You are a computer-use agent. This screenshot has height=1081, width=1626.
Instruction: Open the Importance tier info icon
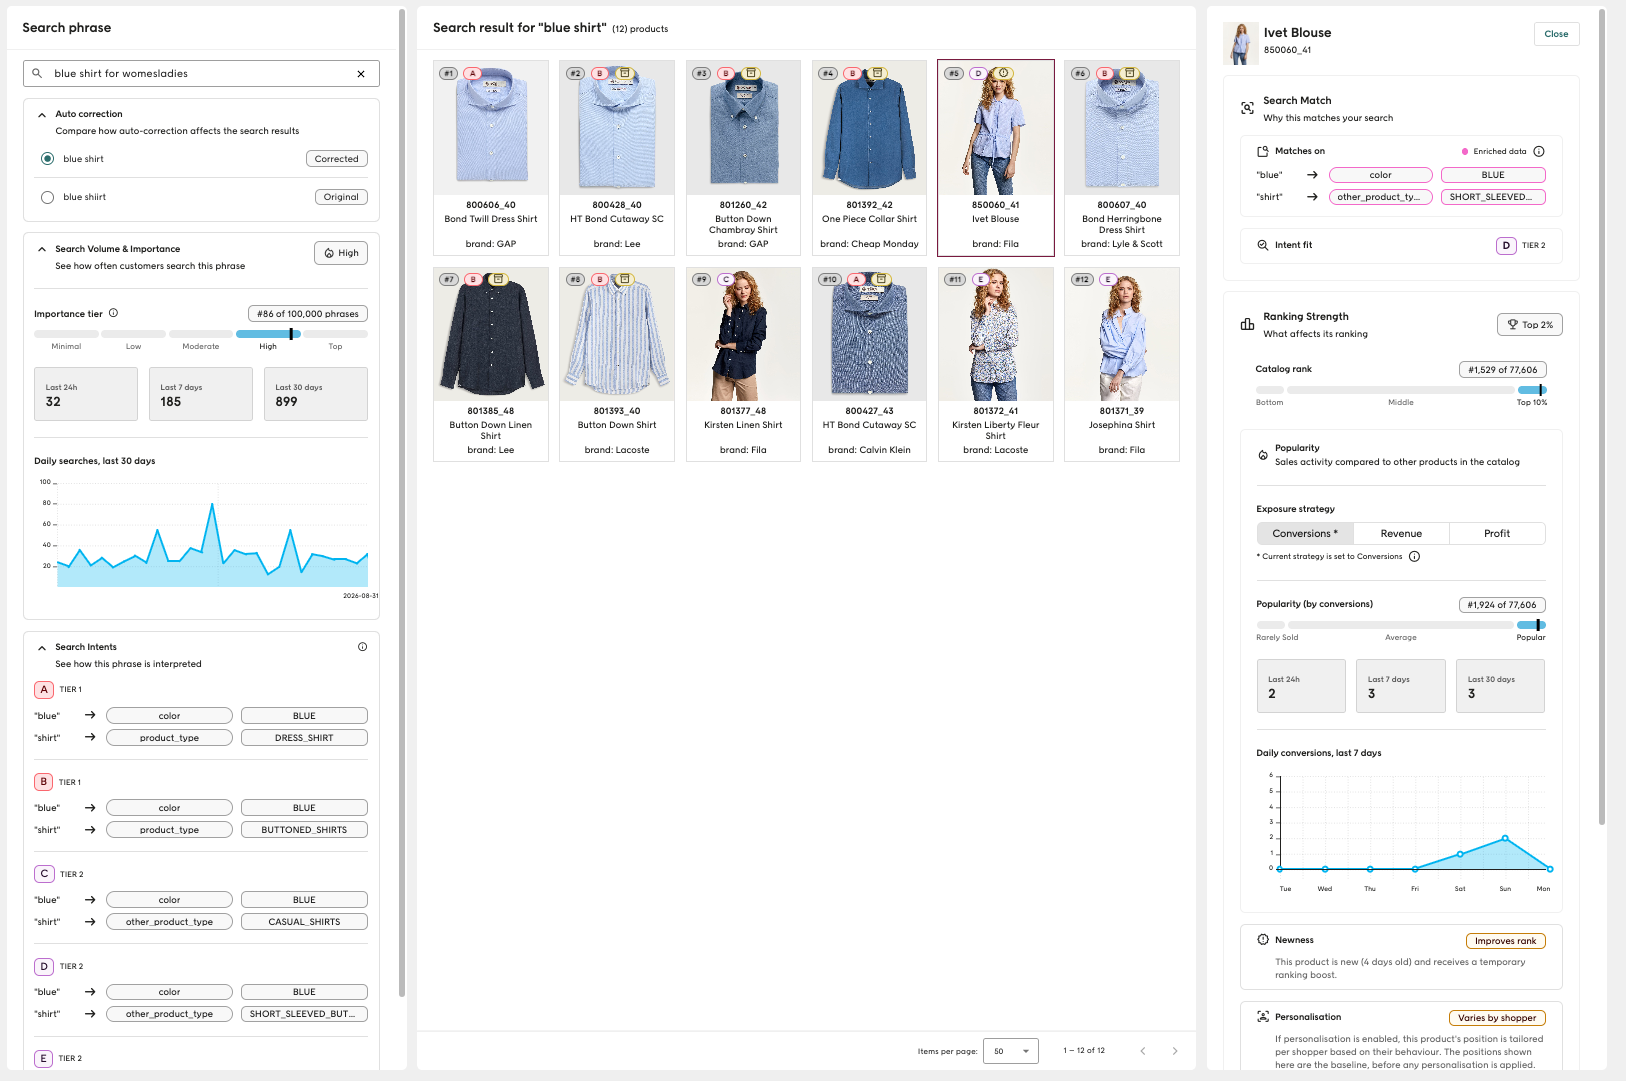tap(113, 313)
